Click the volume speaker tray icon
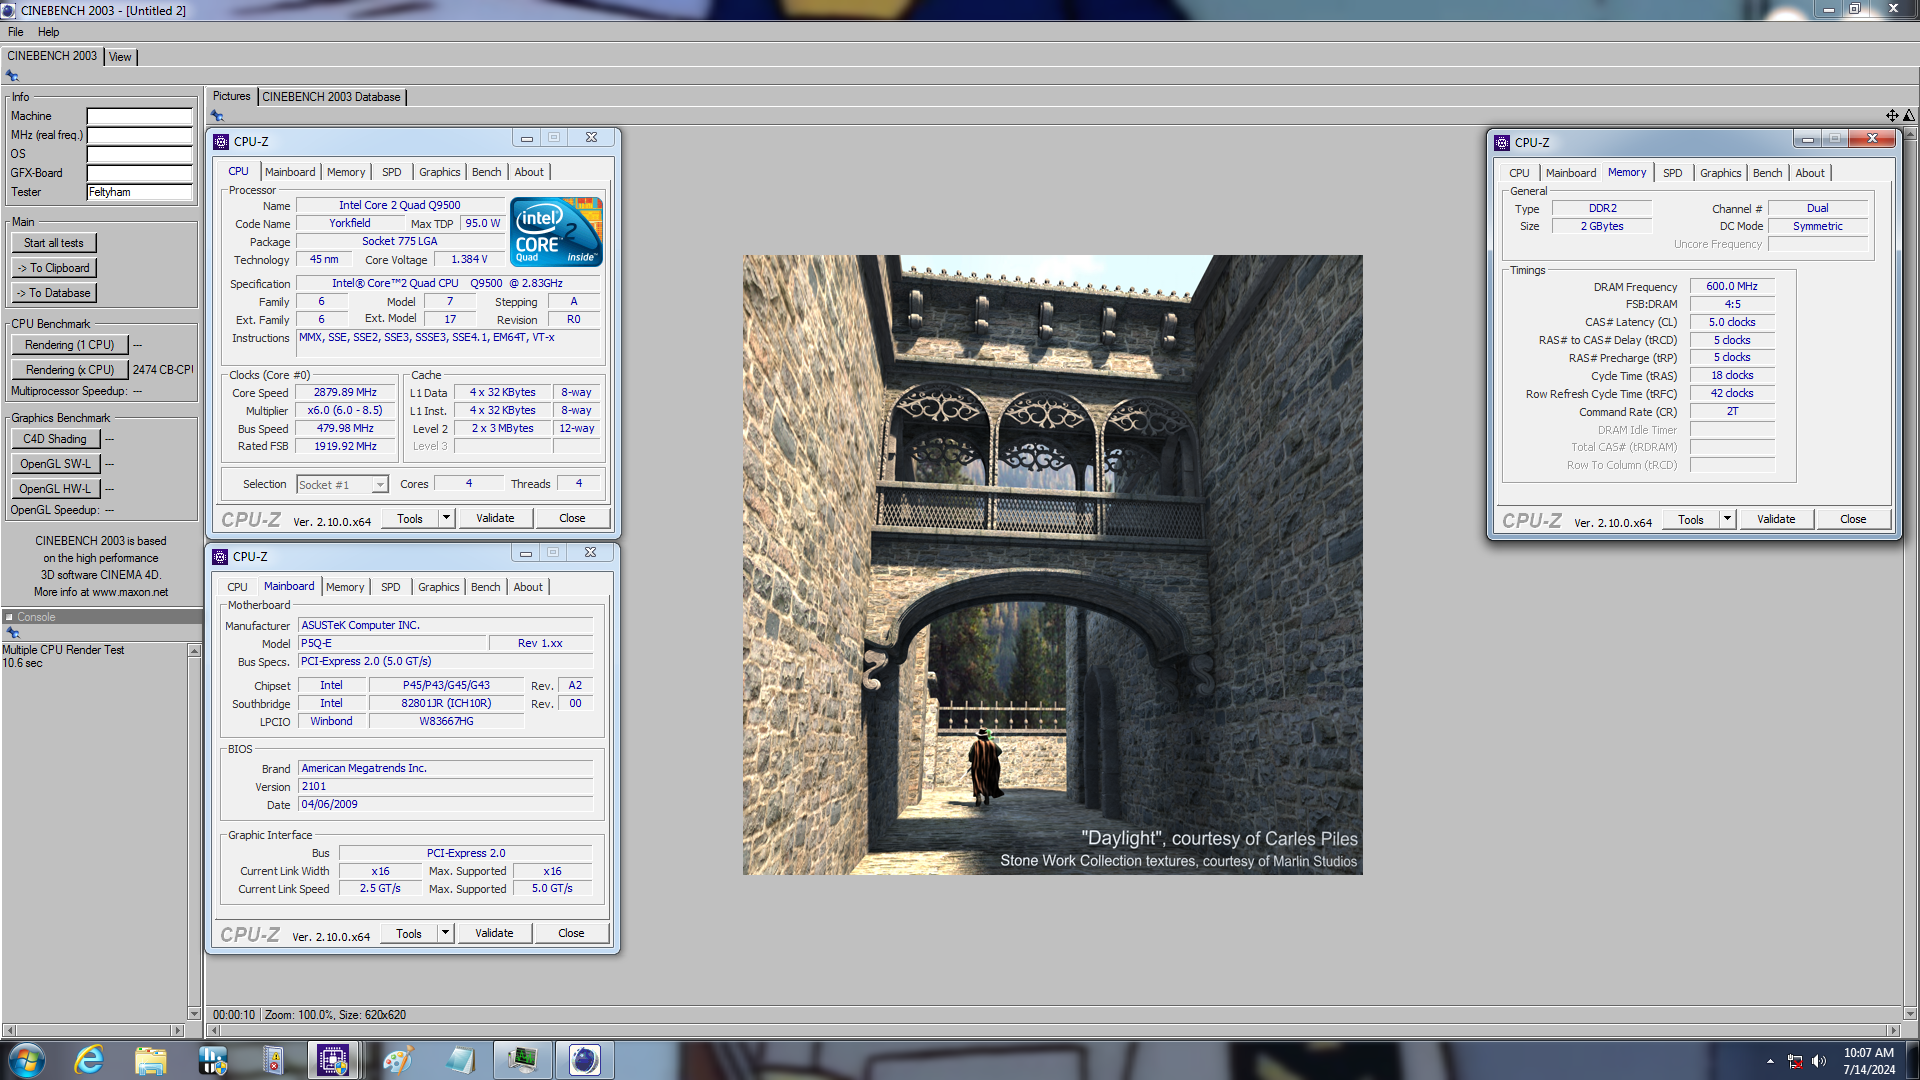Image resolution: width=1920 pixels, height=1080 pixels. 1819,1061
